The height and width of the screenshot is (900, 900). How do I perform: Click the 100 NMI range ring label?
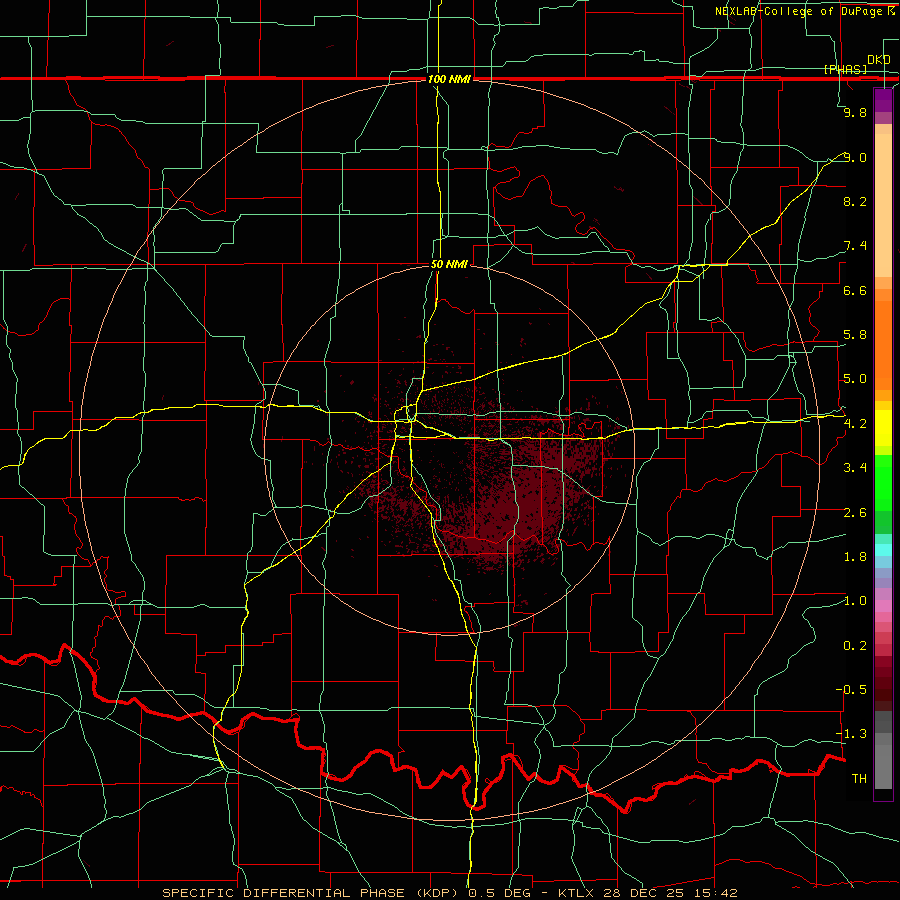pos(449,79)
